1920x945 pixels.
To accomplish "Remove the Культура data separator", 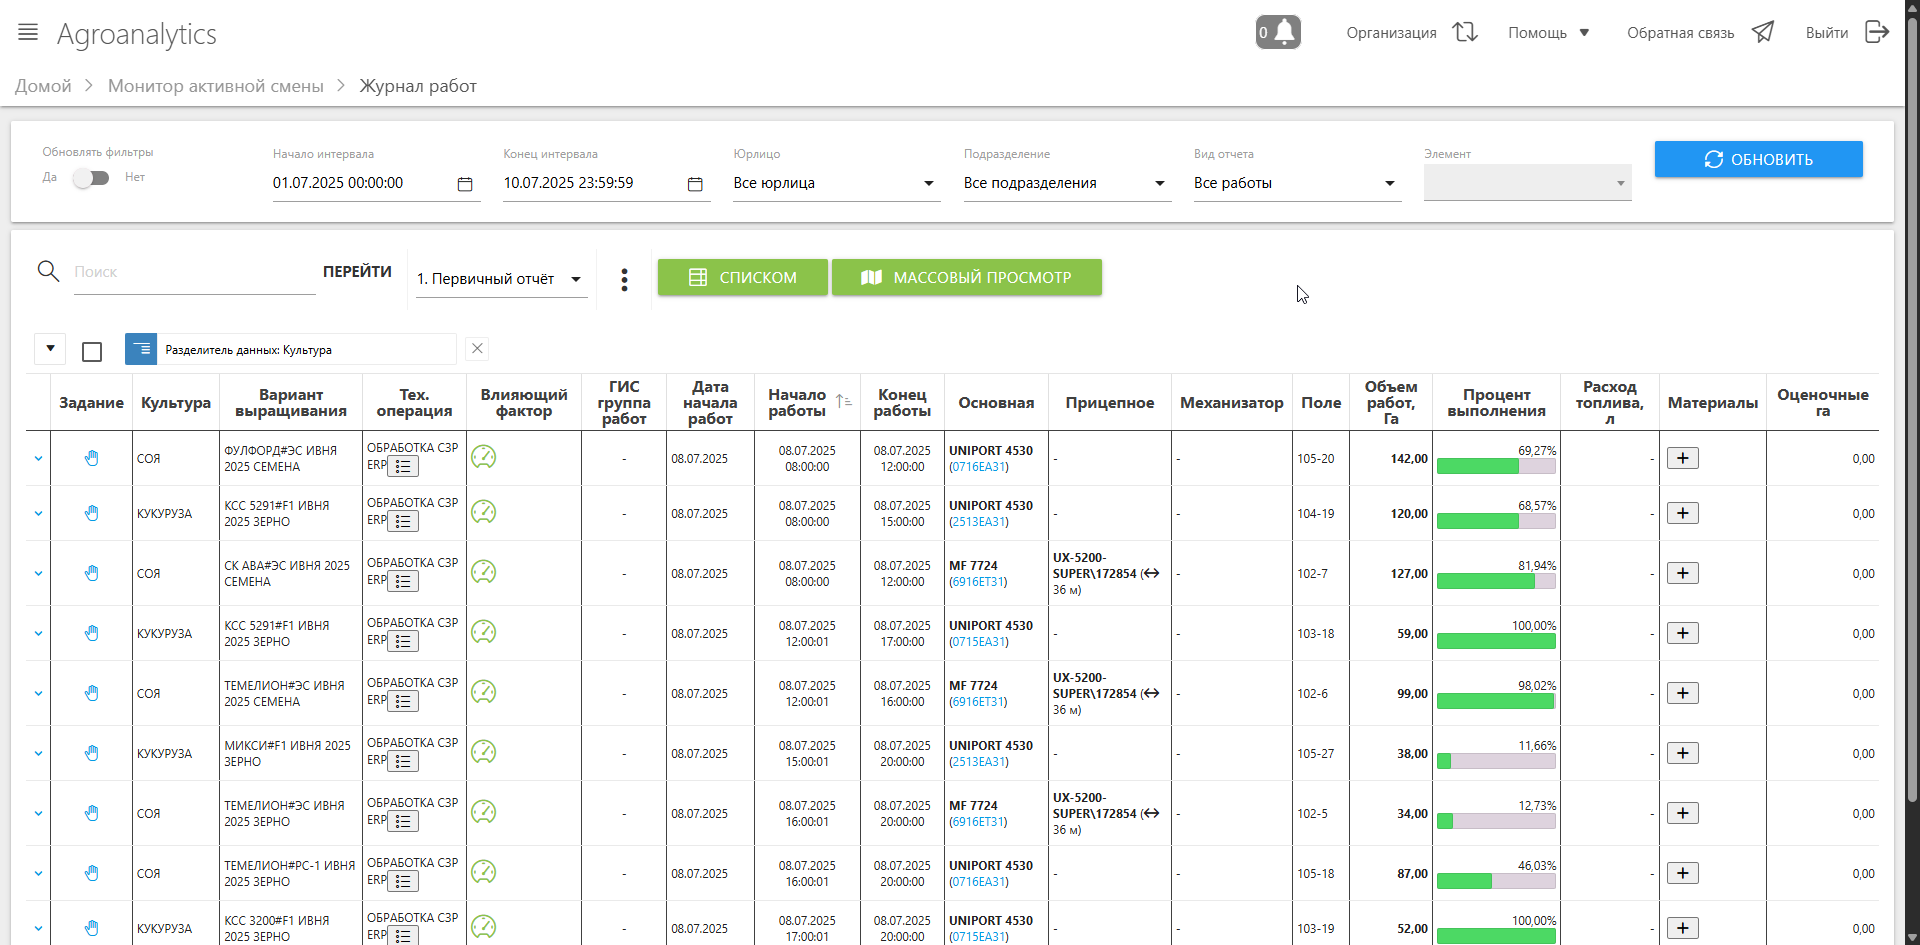I will [x=477, y=349].
